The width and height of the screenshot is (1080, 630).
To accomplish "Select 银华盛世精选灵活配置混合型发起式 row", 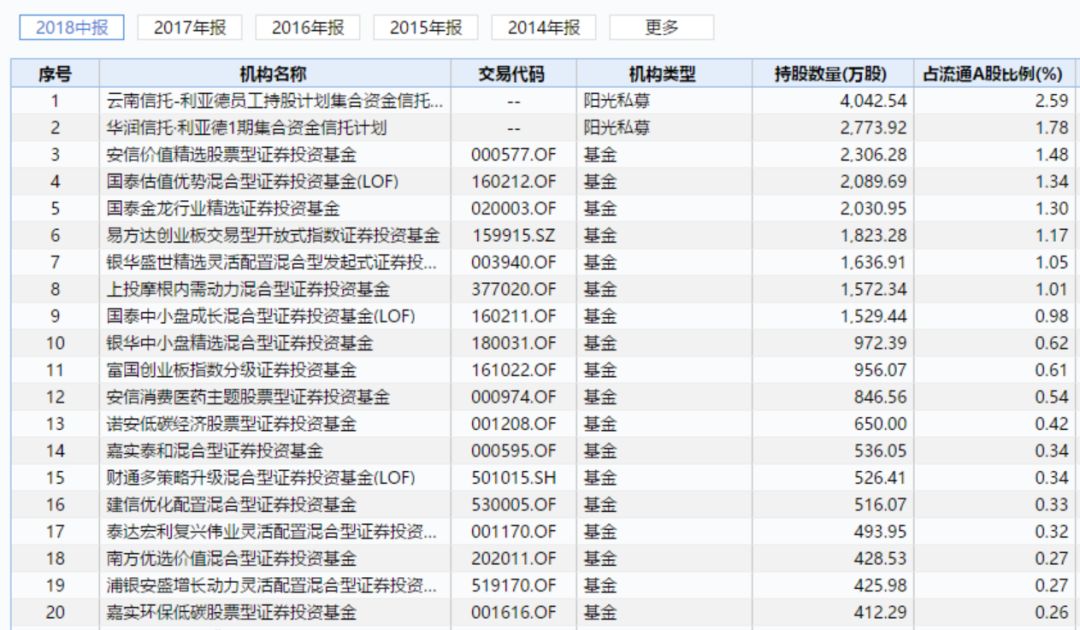I will (543, 262).
